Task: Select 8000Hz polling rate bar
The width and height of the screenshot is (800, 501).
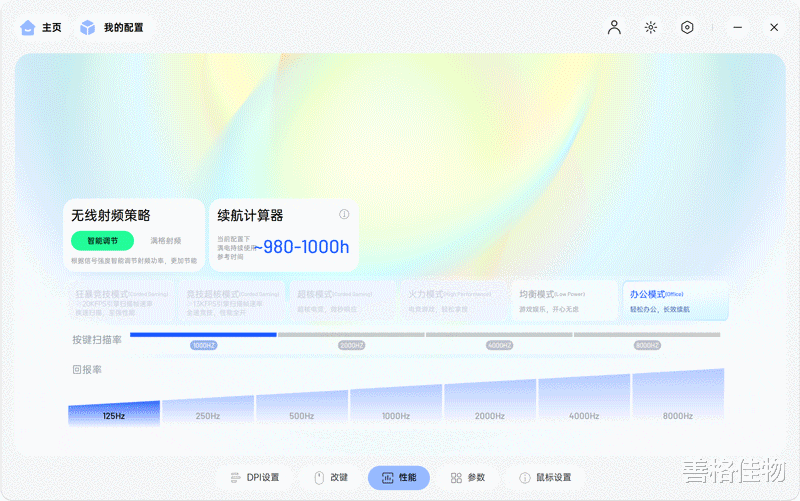Action: tap(678, 395)
